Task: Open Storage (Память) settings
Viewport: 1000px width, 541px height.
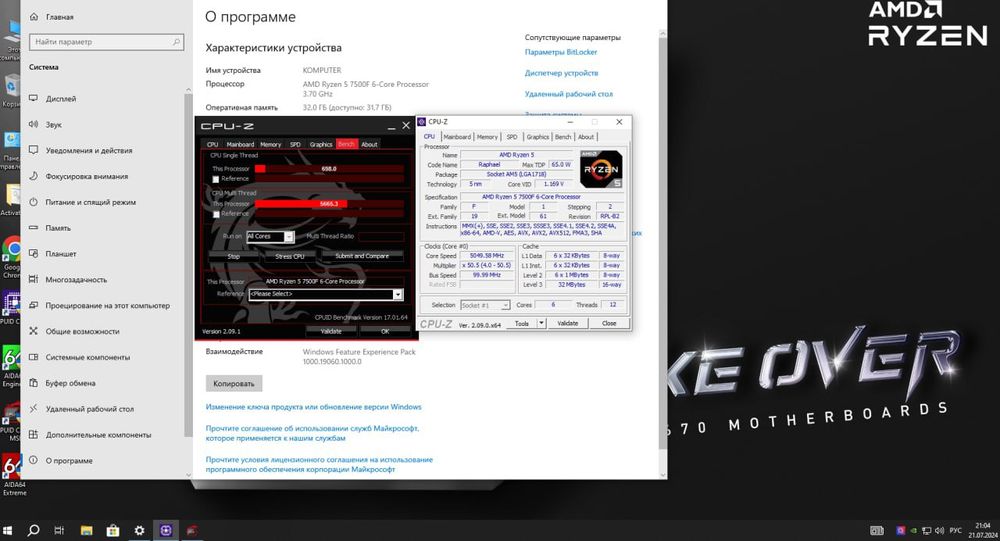Action: [58, 228]
